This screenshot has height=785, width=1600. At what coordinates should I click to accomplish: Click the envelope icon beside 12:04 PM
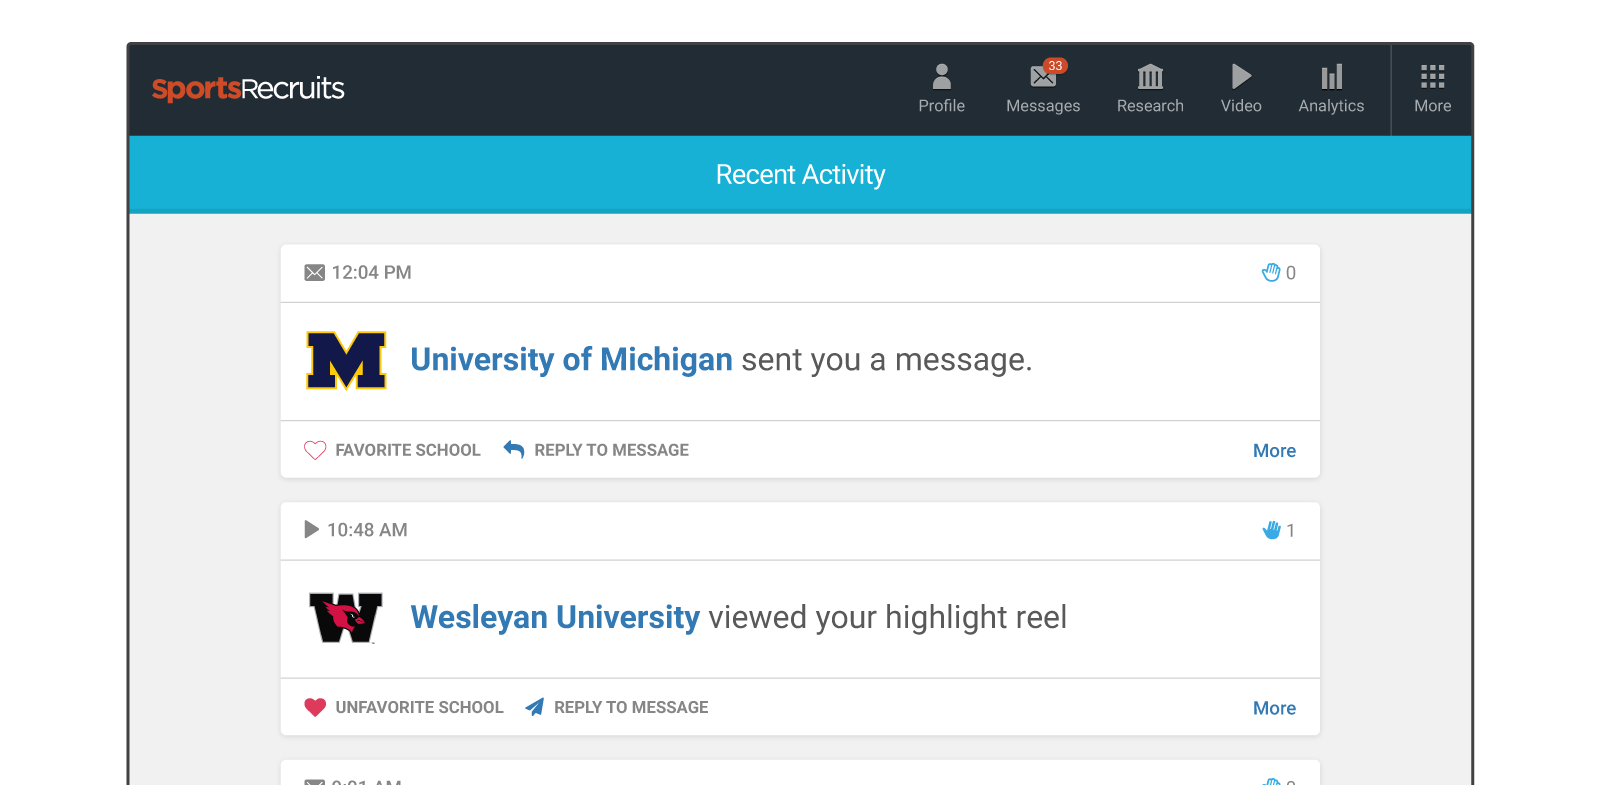click(x=314, y=273)
